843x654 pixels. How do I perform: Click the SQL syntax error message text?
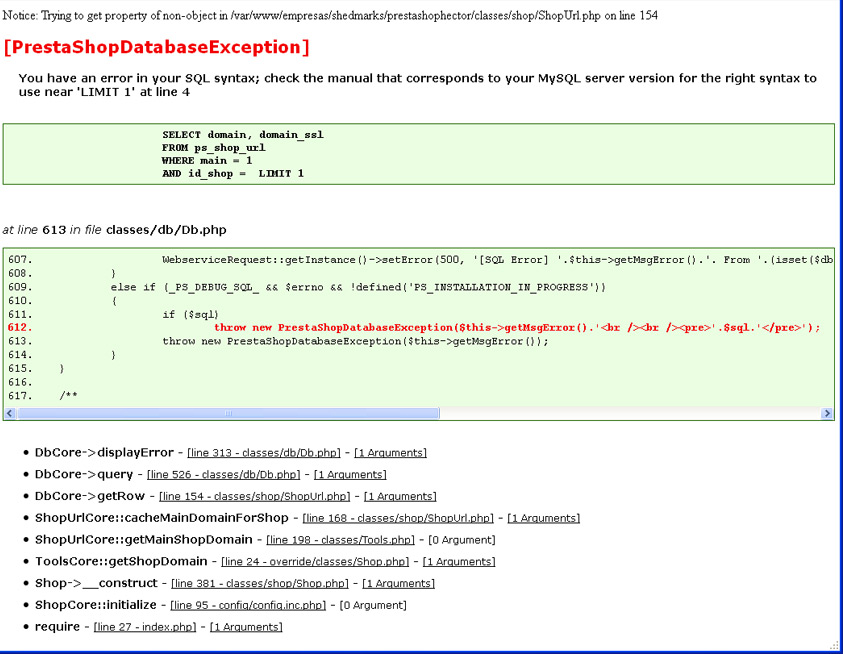(x=418, y=85)
